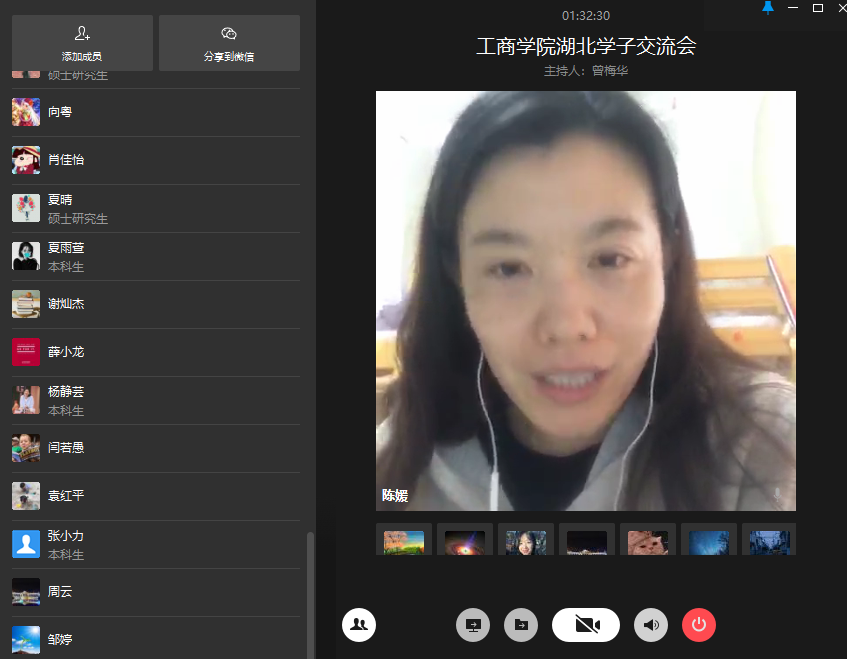This screenshot has height=659, width=847.
Task: Click 薛小龙's red avatar icon
Action: tap(26, 352)
